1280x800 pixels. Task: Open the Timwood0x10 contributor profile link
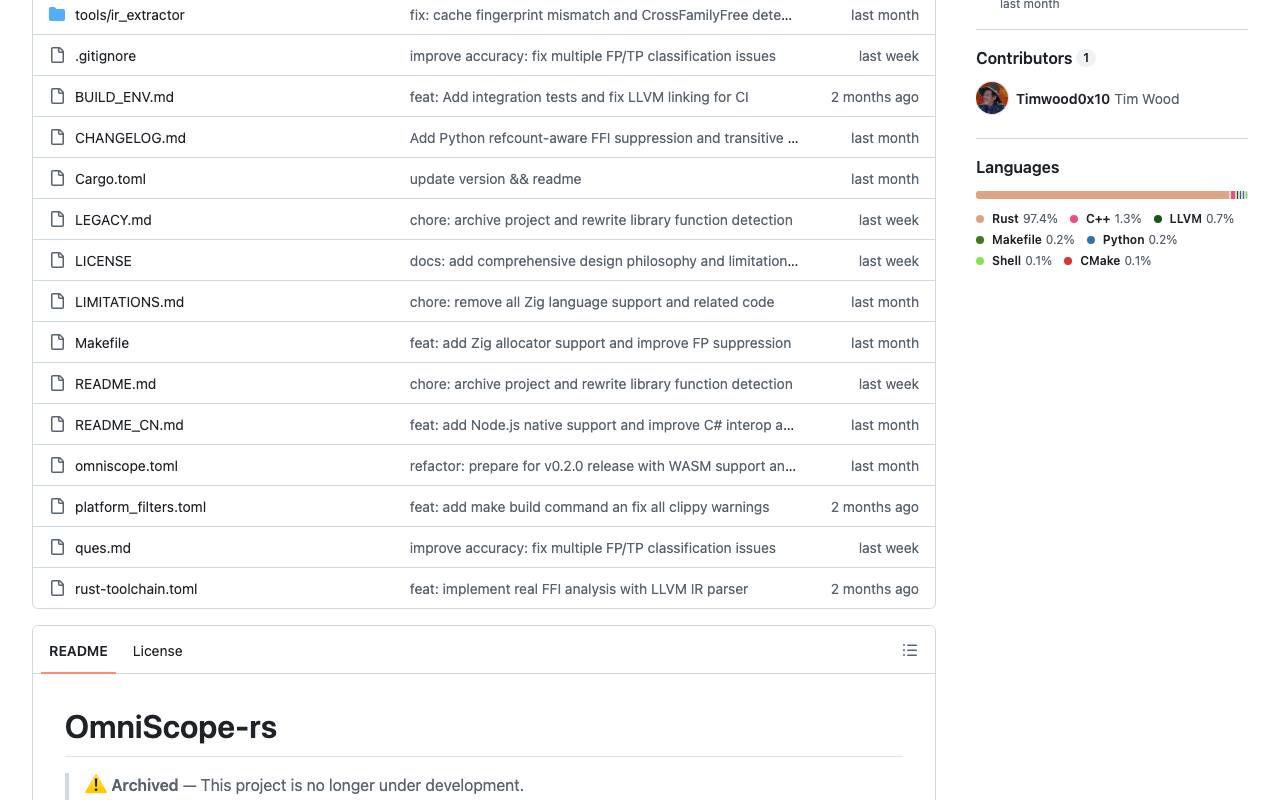tap(1063, 99)
